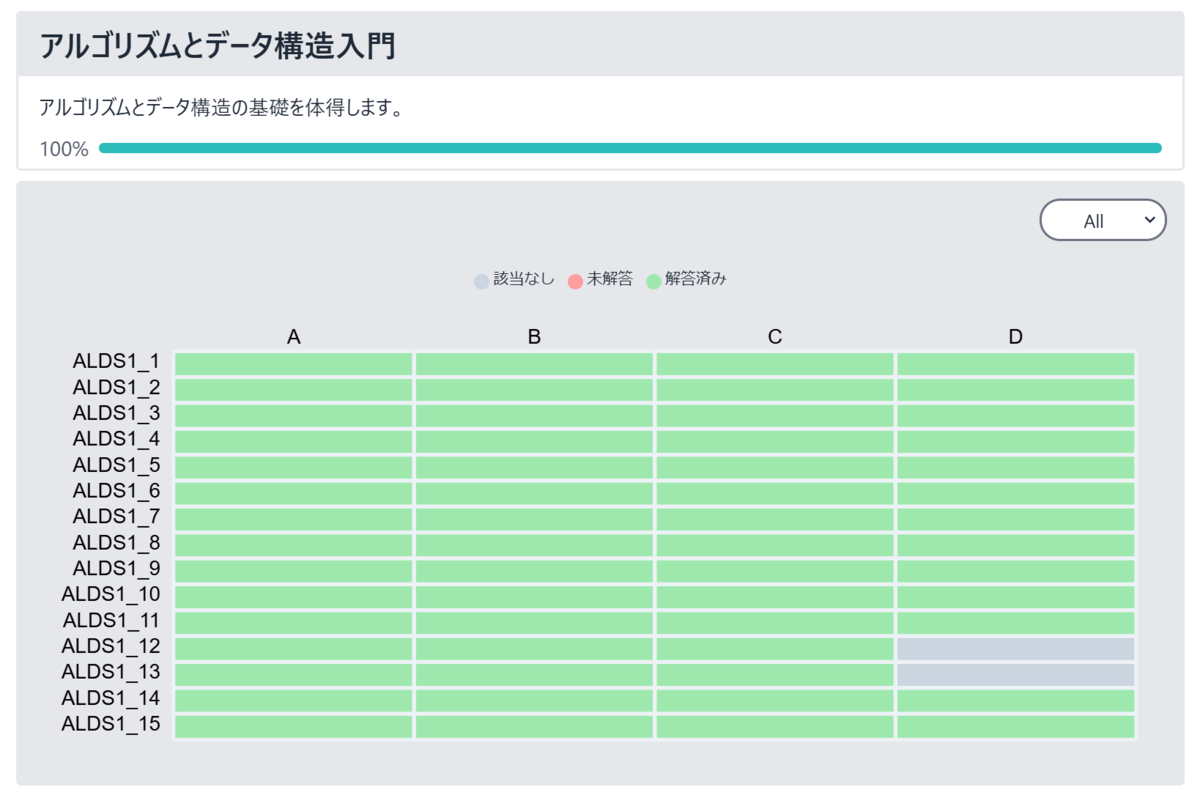Click column header D
The width and height of the screenshot is (1200, 787).
pos(1016,337)
